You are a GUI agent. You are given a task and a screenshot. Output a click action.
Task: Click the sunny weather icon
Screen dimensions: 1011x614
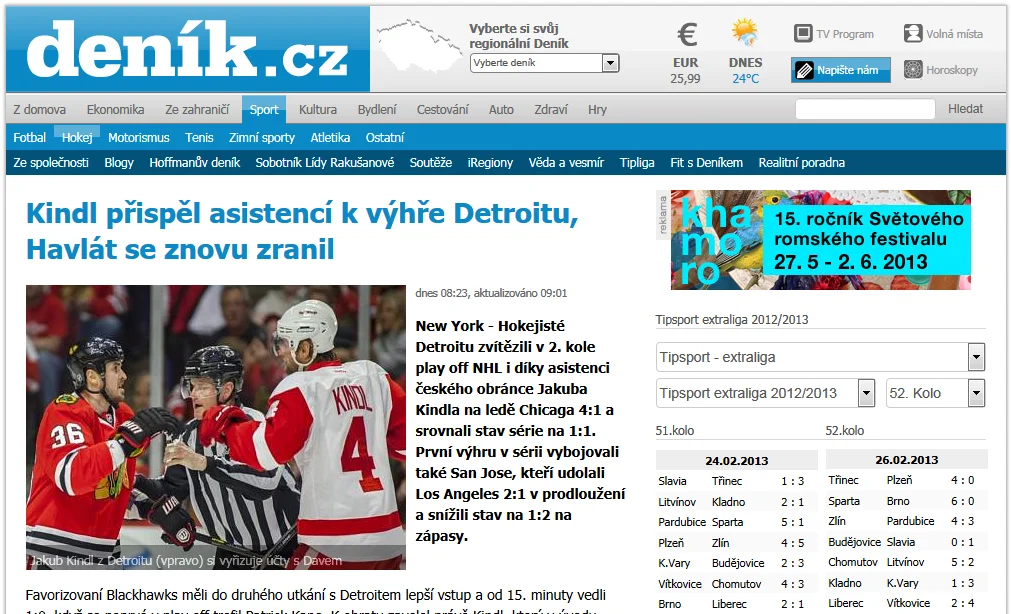point(745,32)
